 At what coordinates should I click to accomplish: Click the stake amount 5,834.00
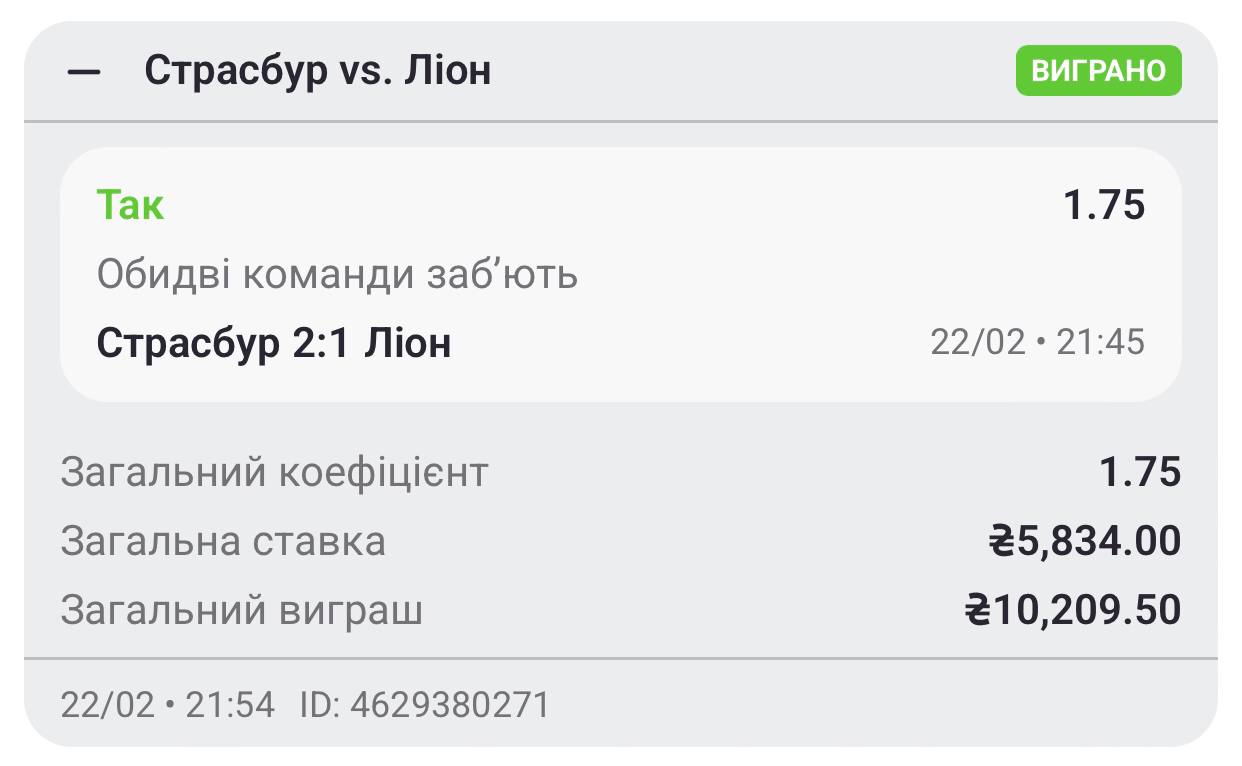1099,541
